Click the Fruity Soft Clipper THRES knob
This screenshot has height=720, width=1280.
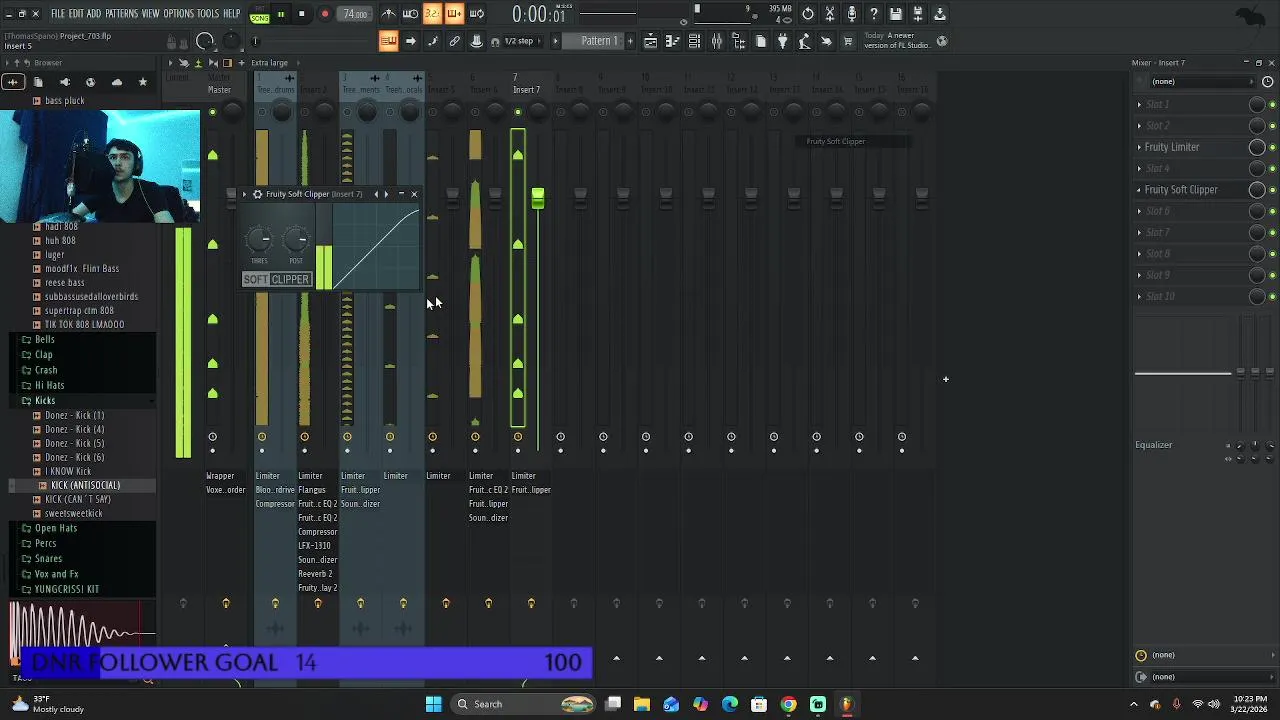click(x=259, y=239)
